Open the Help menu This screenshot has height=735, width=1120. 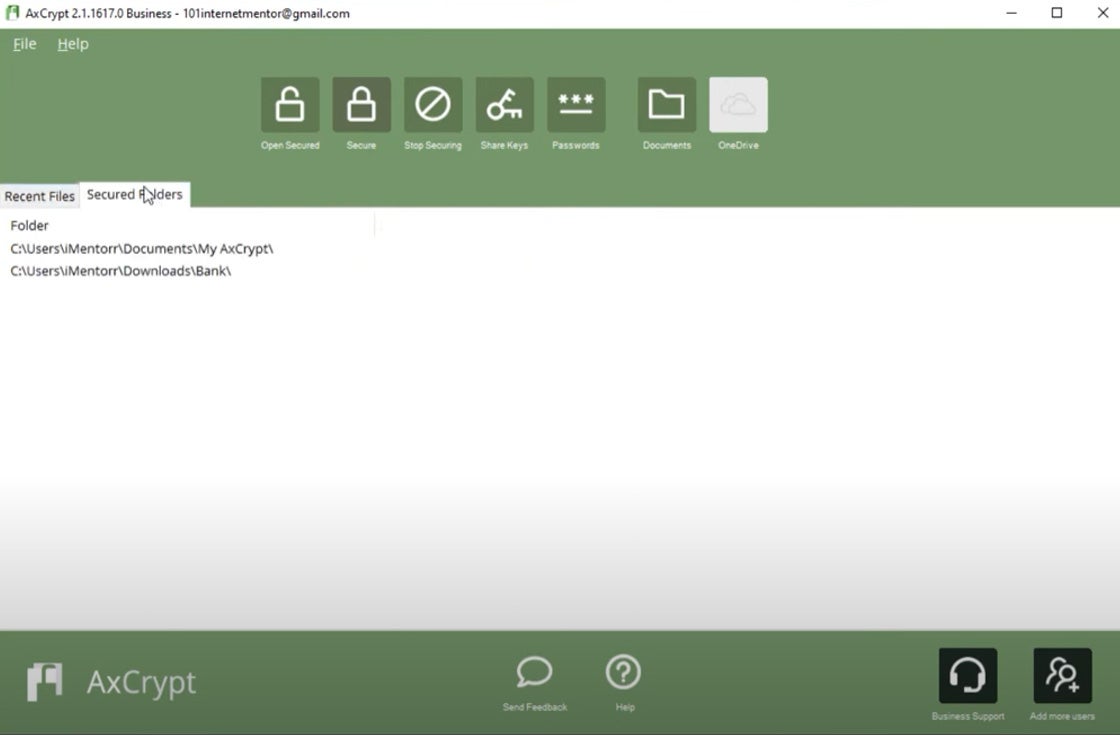coord(73,44)
